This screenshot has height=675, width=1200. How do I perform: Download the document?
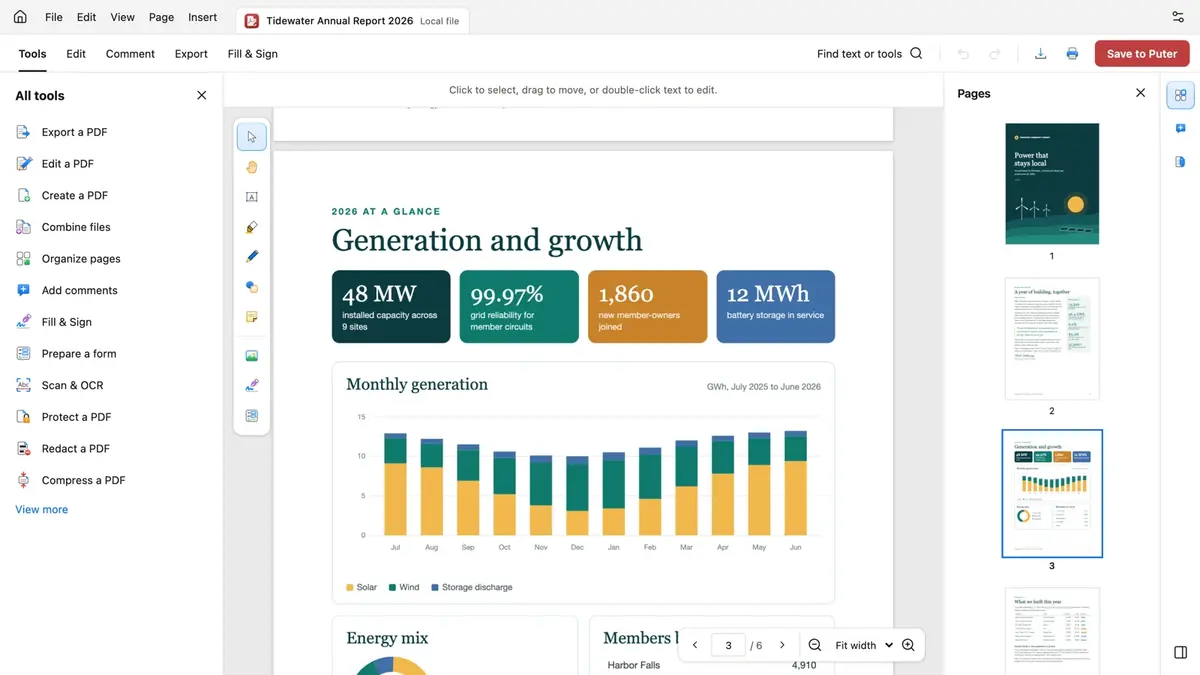coord(1040,54)
